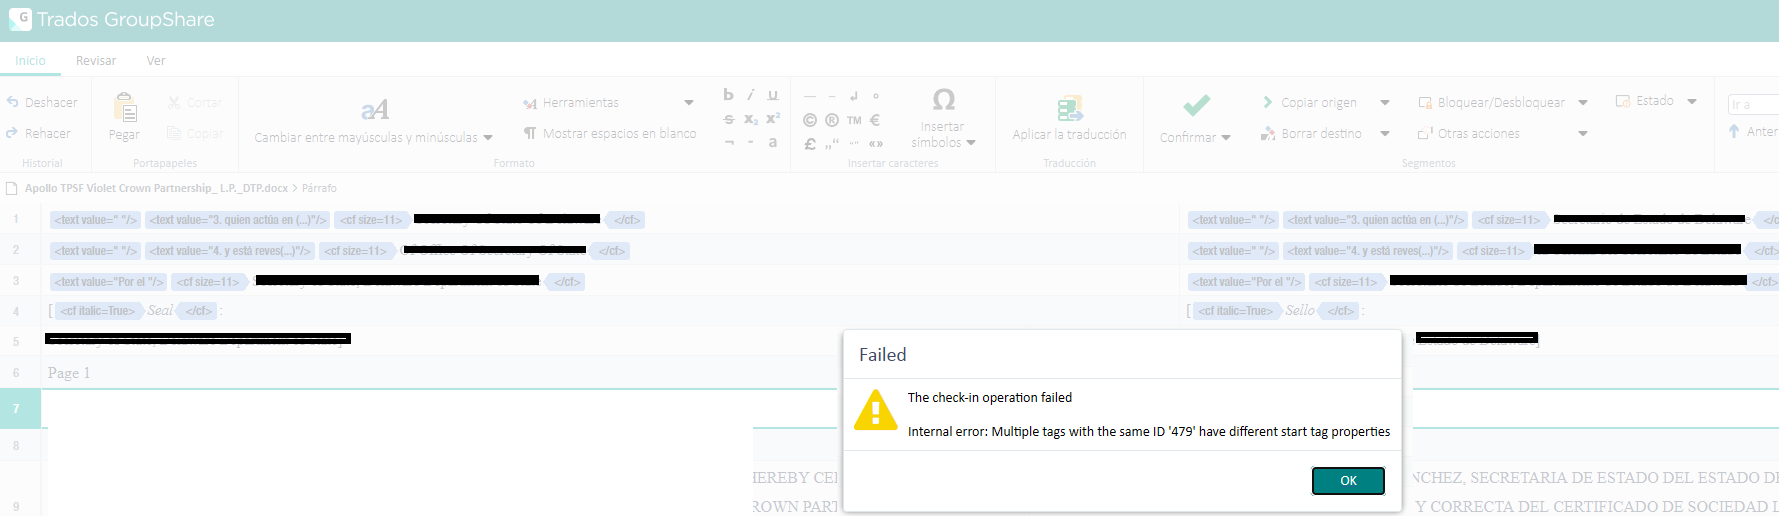
Task: Toggle Mostrar espacios en blanco
Action: 610,133
